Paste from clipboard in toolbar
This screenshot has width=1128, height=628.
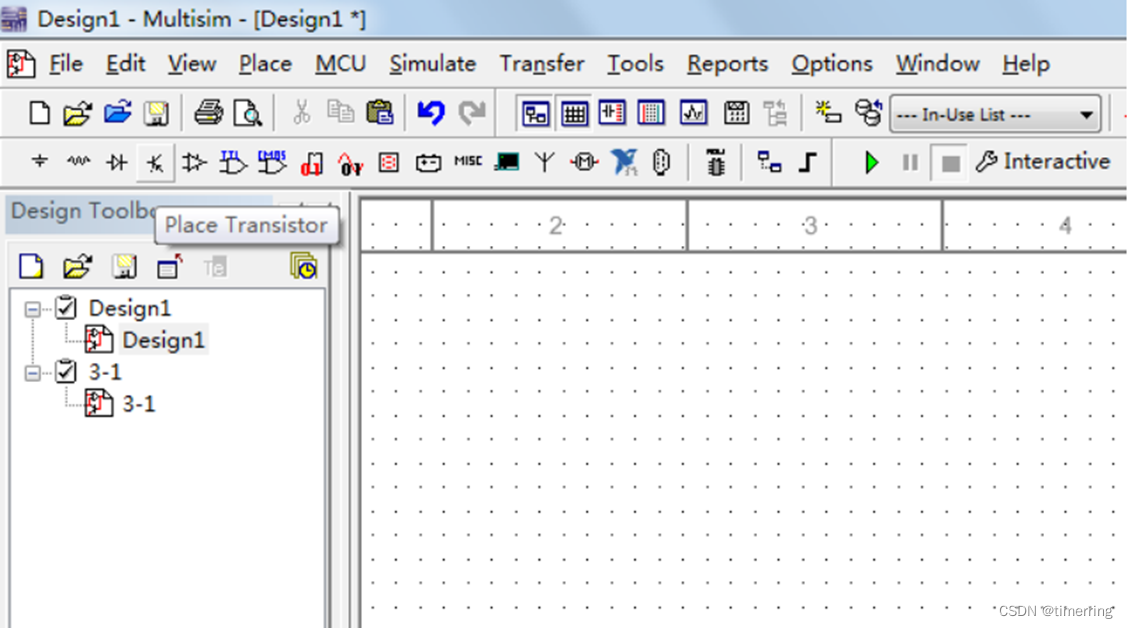tap(380, 113)
